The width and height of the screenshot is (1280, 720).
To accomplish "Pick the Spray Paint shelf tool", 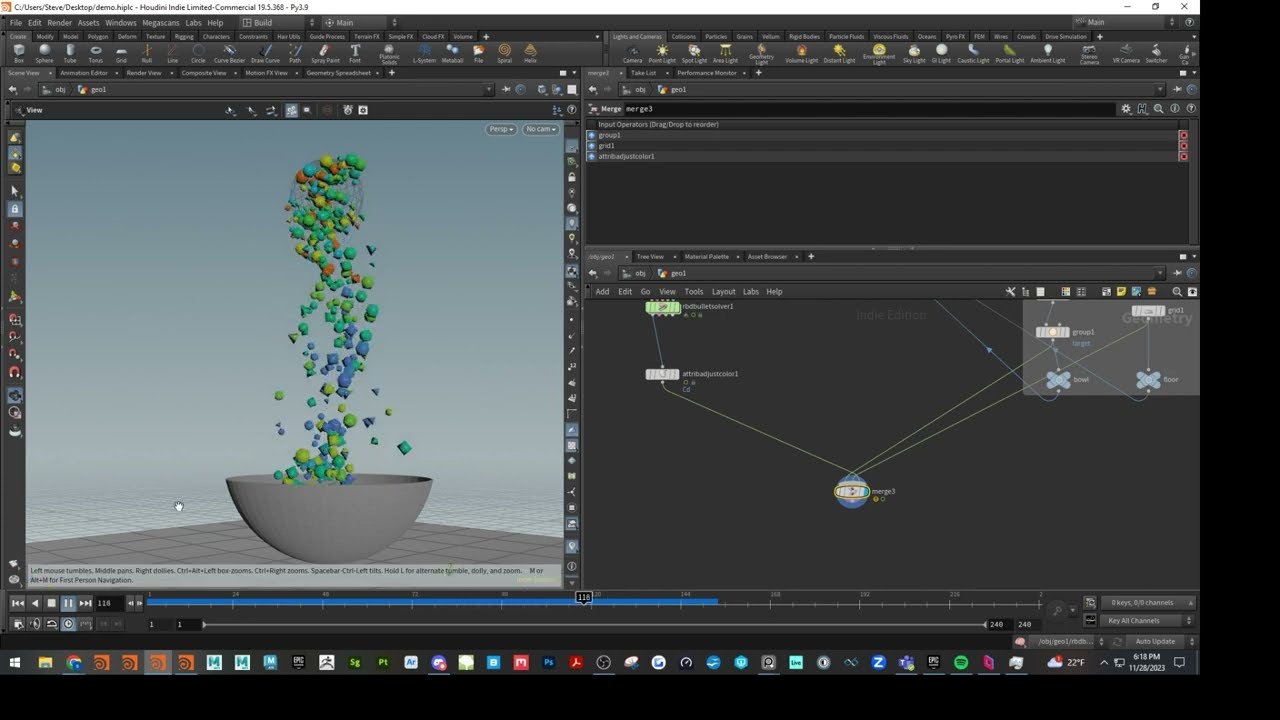I will [x=325, y=53].
